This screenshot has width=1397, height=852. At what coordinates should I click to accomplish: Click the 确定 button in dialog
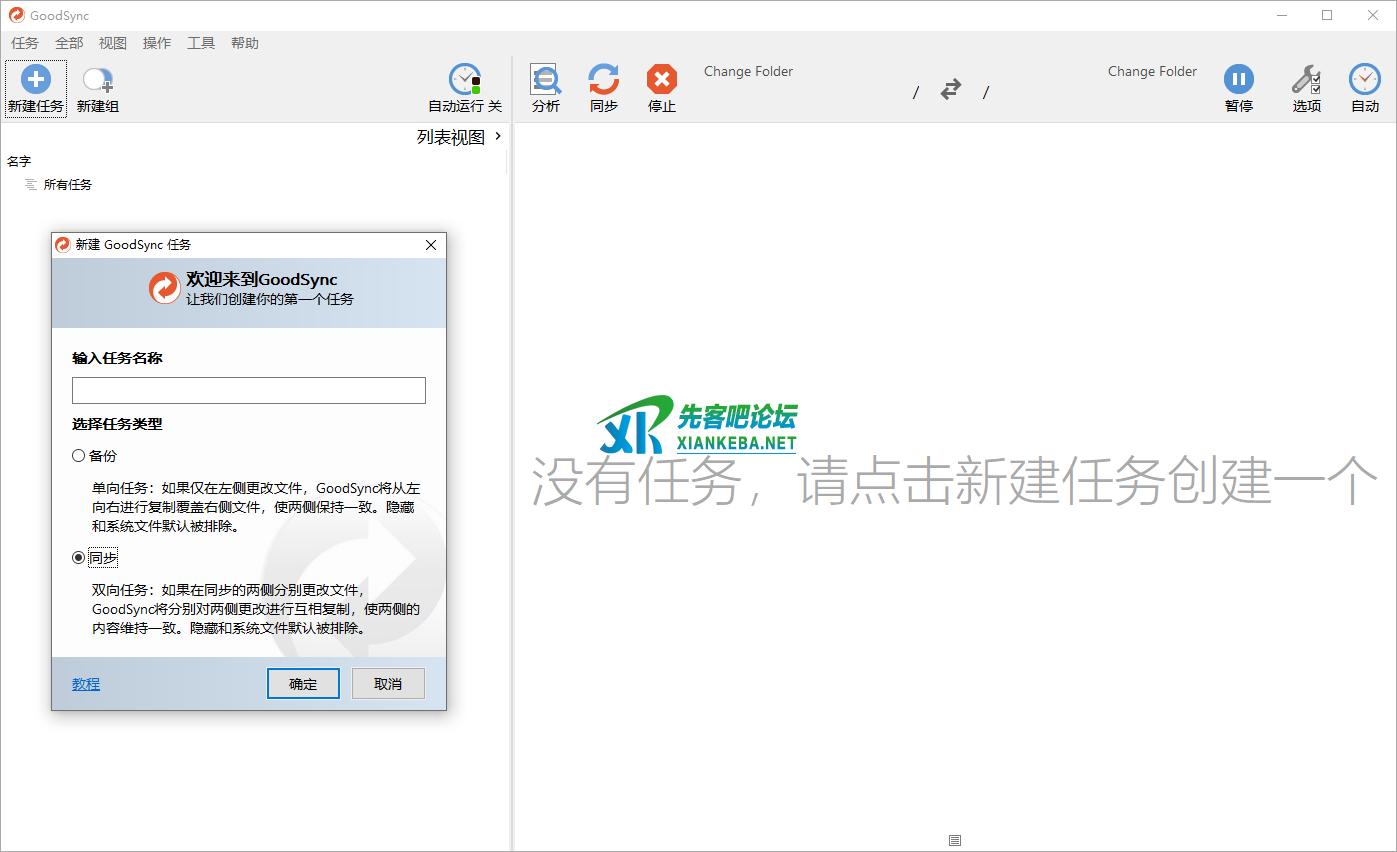(303, 684)
